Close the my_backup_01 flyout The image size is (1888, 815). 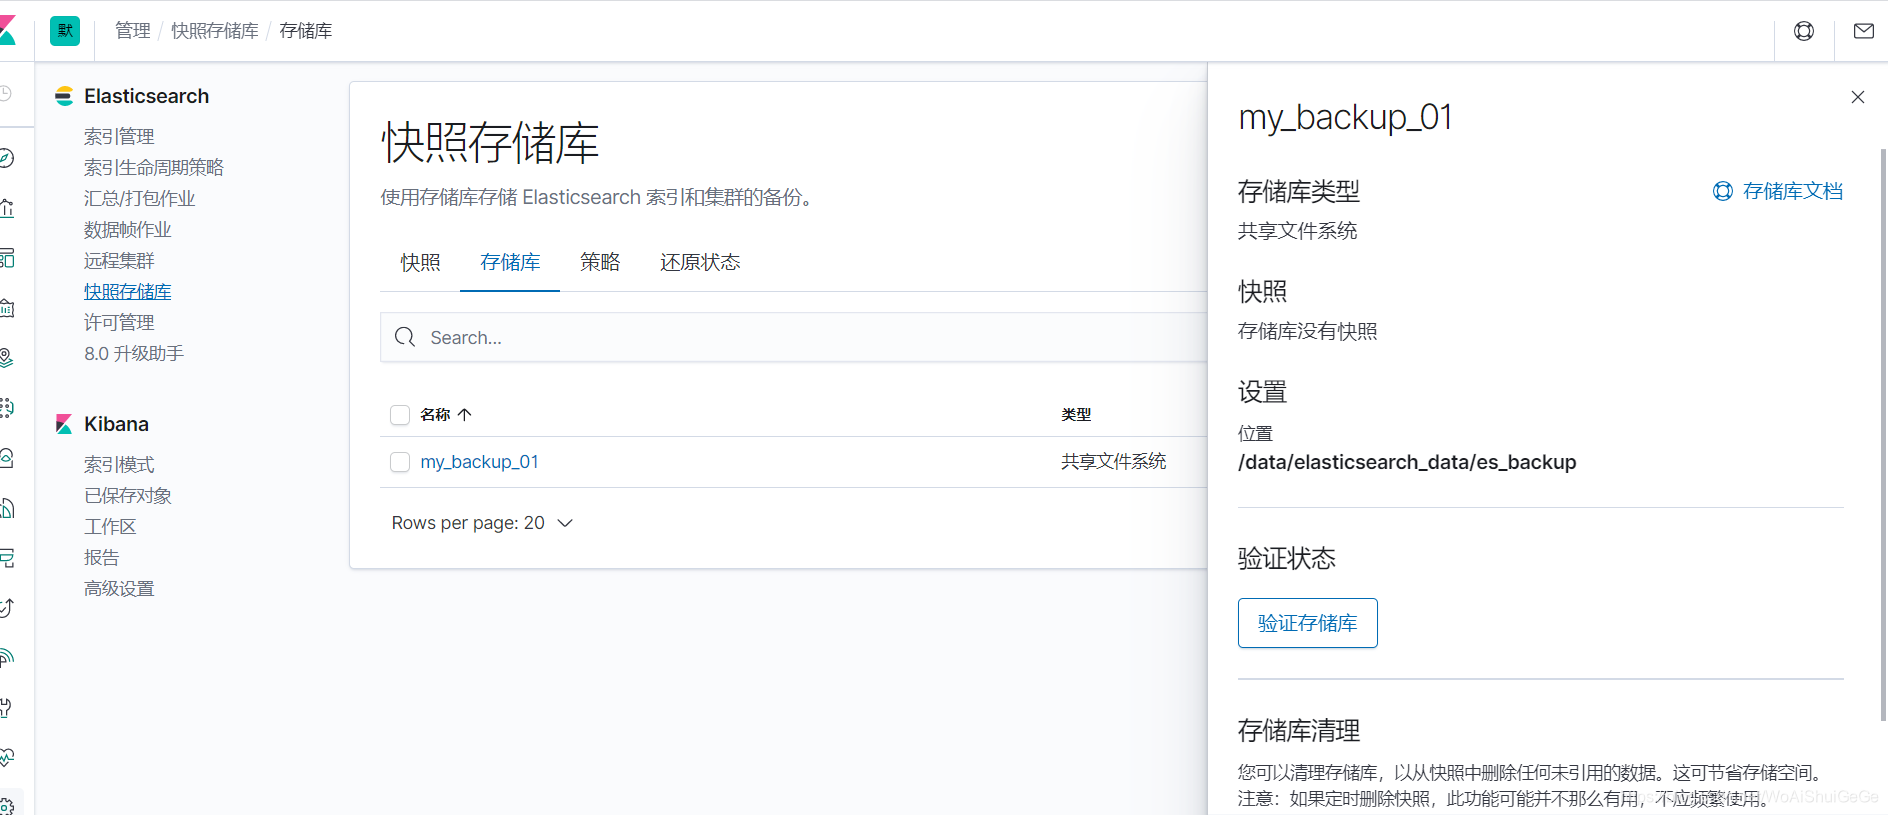tap(1858, 97)
